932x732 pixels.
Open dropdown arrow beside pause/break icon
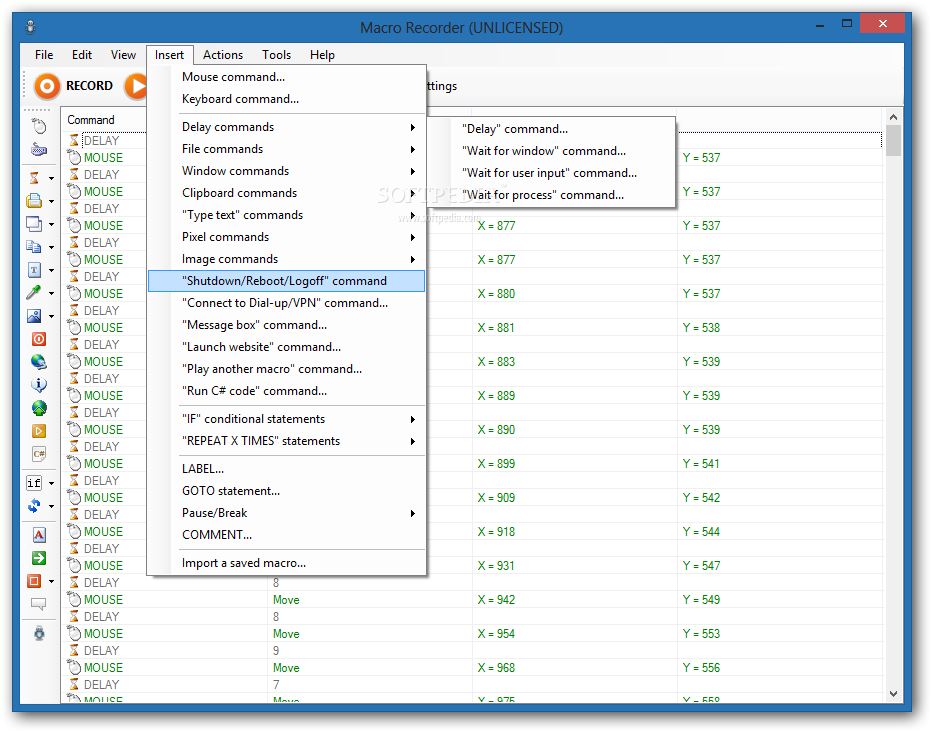click(x=51, y=582)
